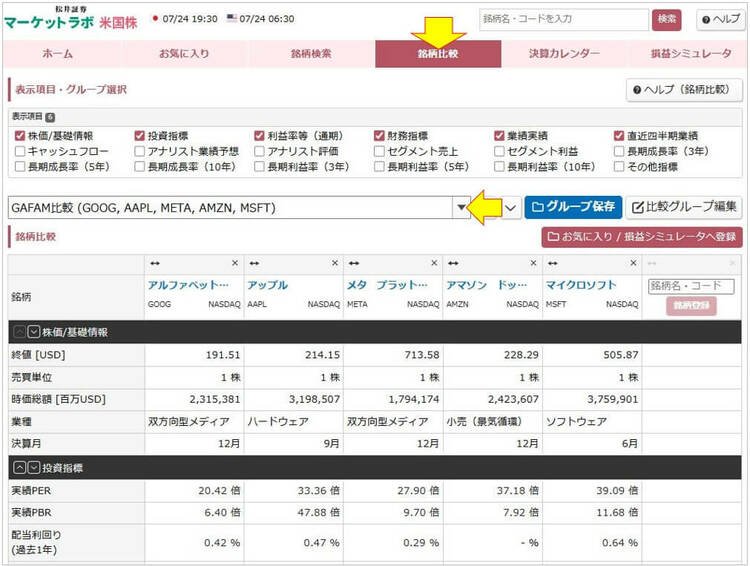Click the top ヘルプ button
The image size is (750, 566).
click(721, 20)
